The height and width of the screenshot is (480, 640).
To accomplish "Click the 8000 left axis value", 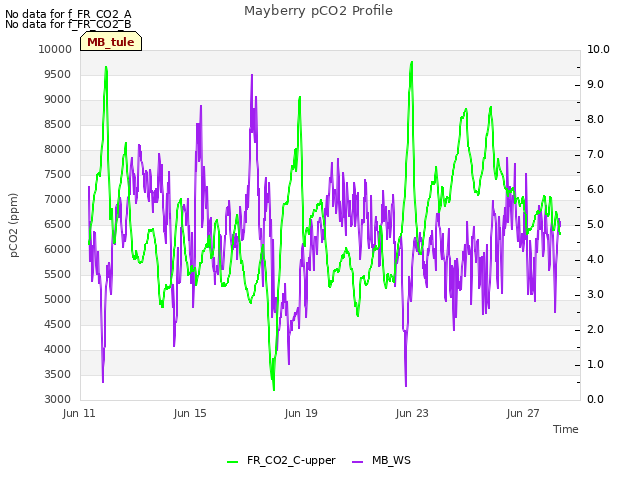I will point(58,149).
